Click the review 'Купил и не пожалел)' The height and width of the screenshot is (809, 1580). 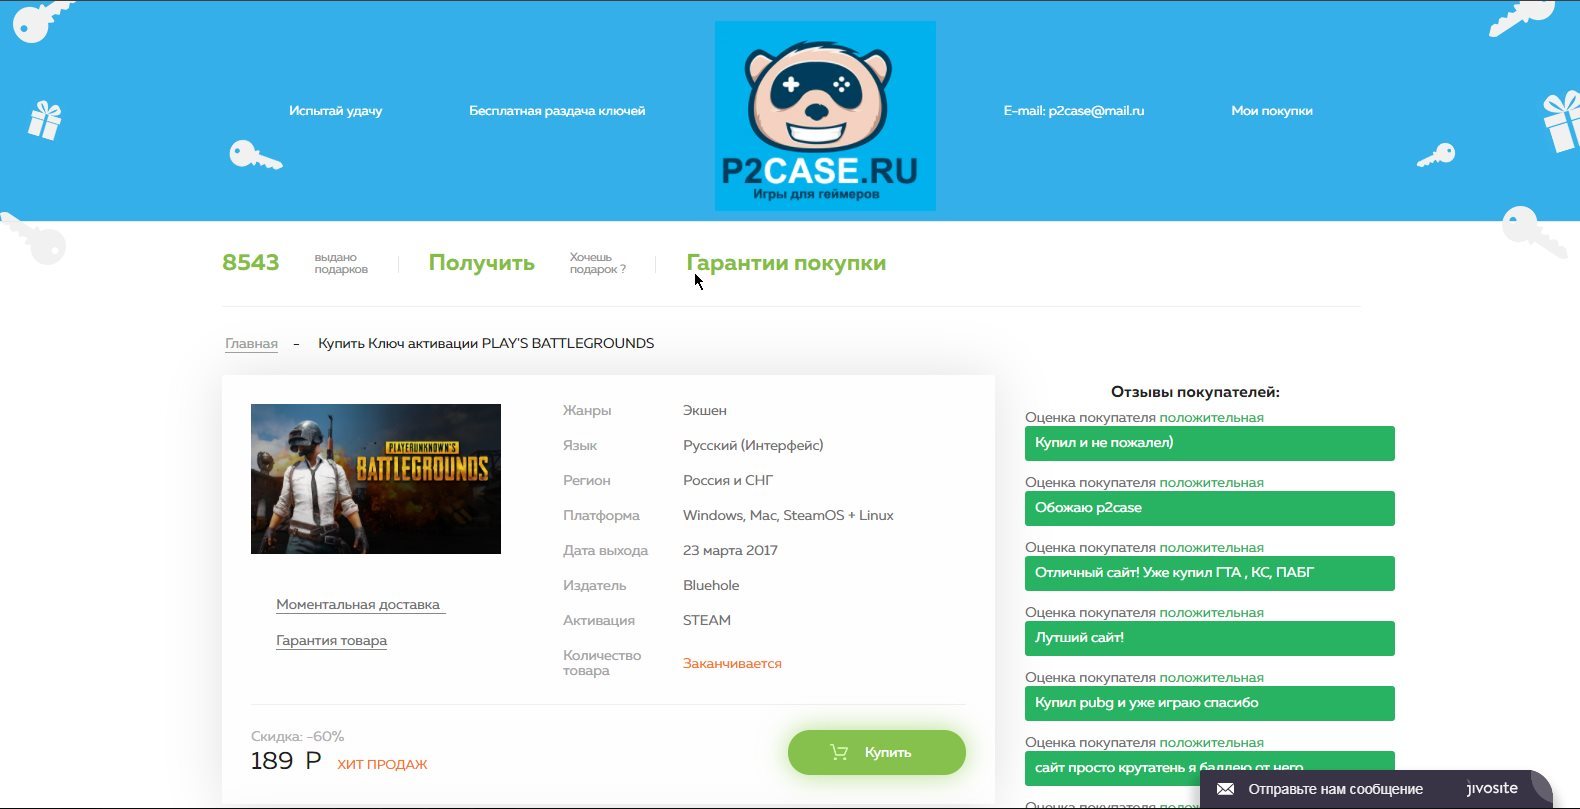[x=1210, y=443]
